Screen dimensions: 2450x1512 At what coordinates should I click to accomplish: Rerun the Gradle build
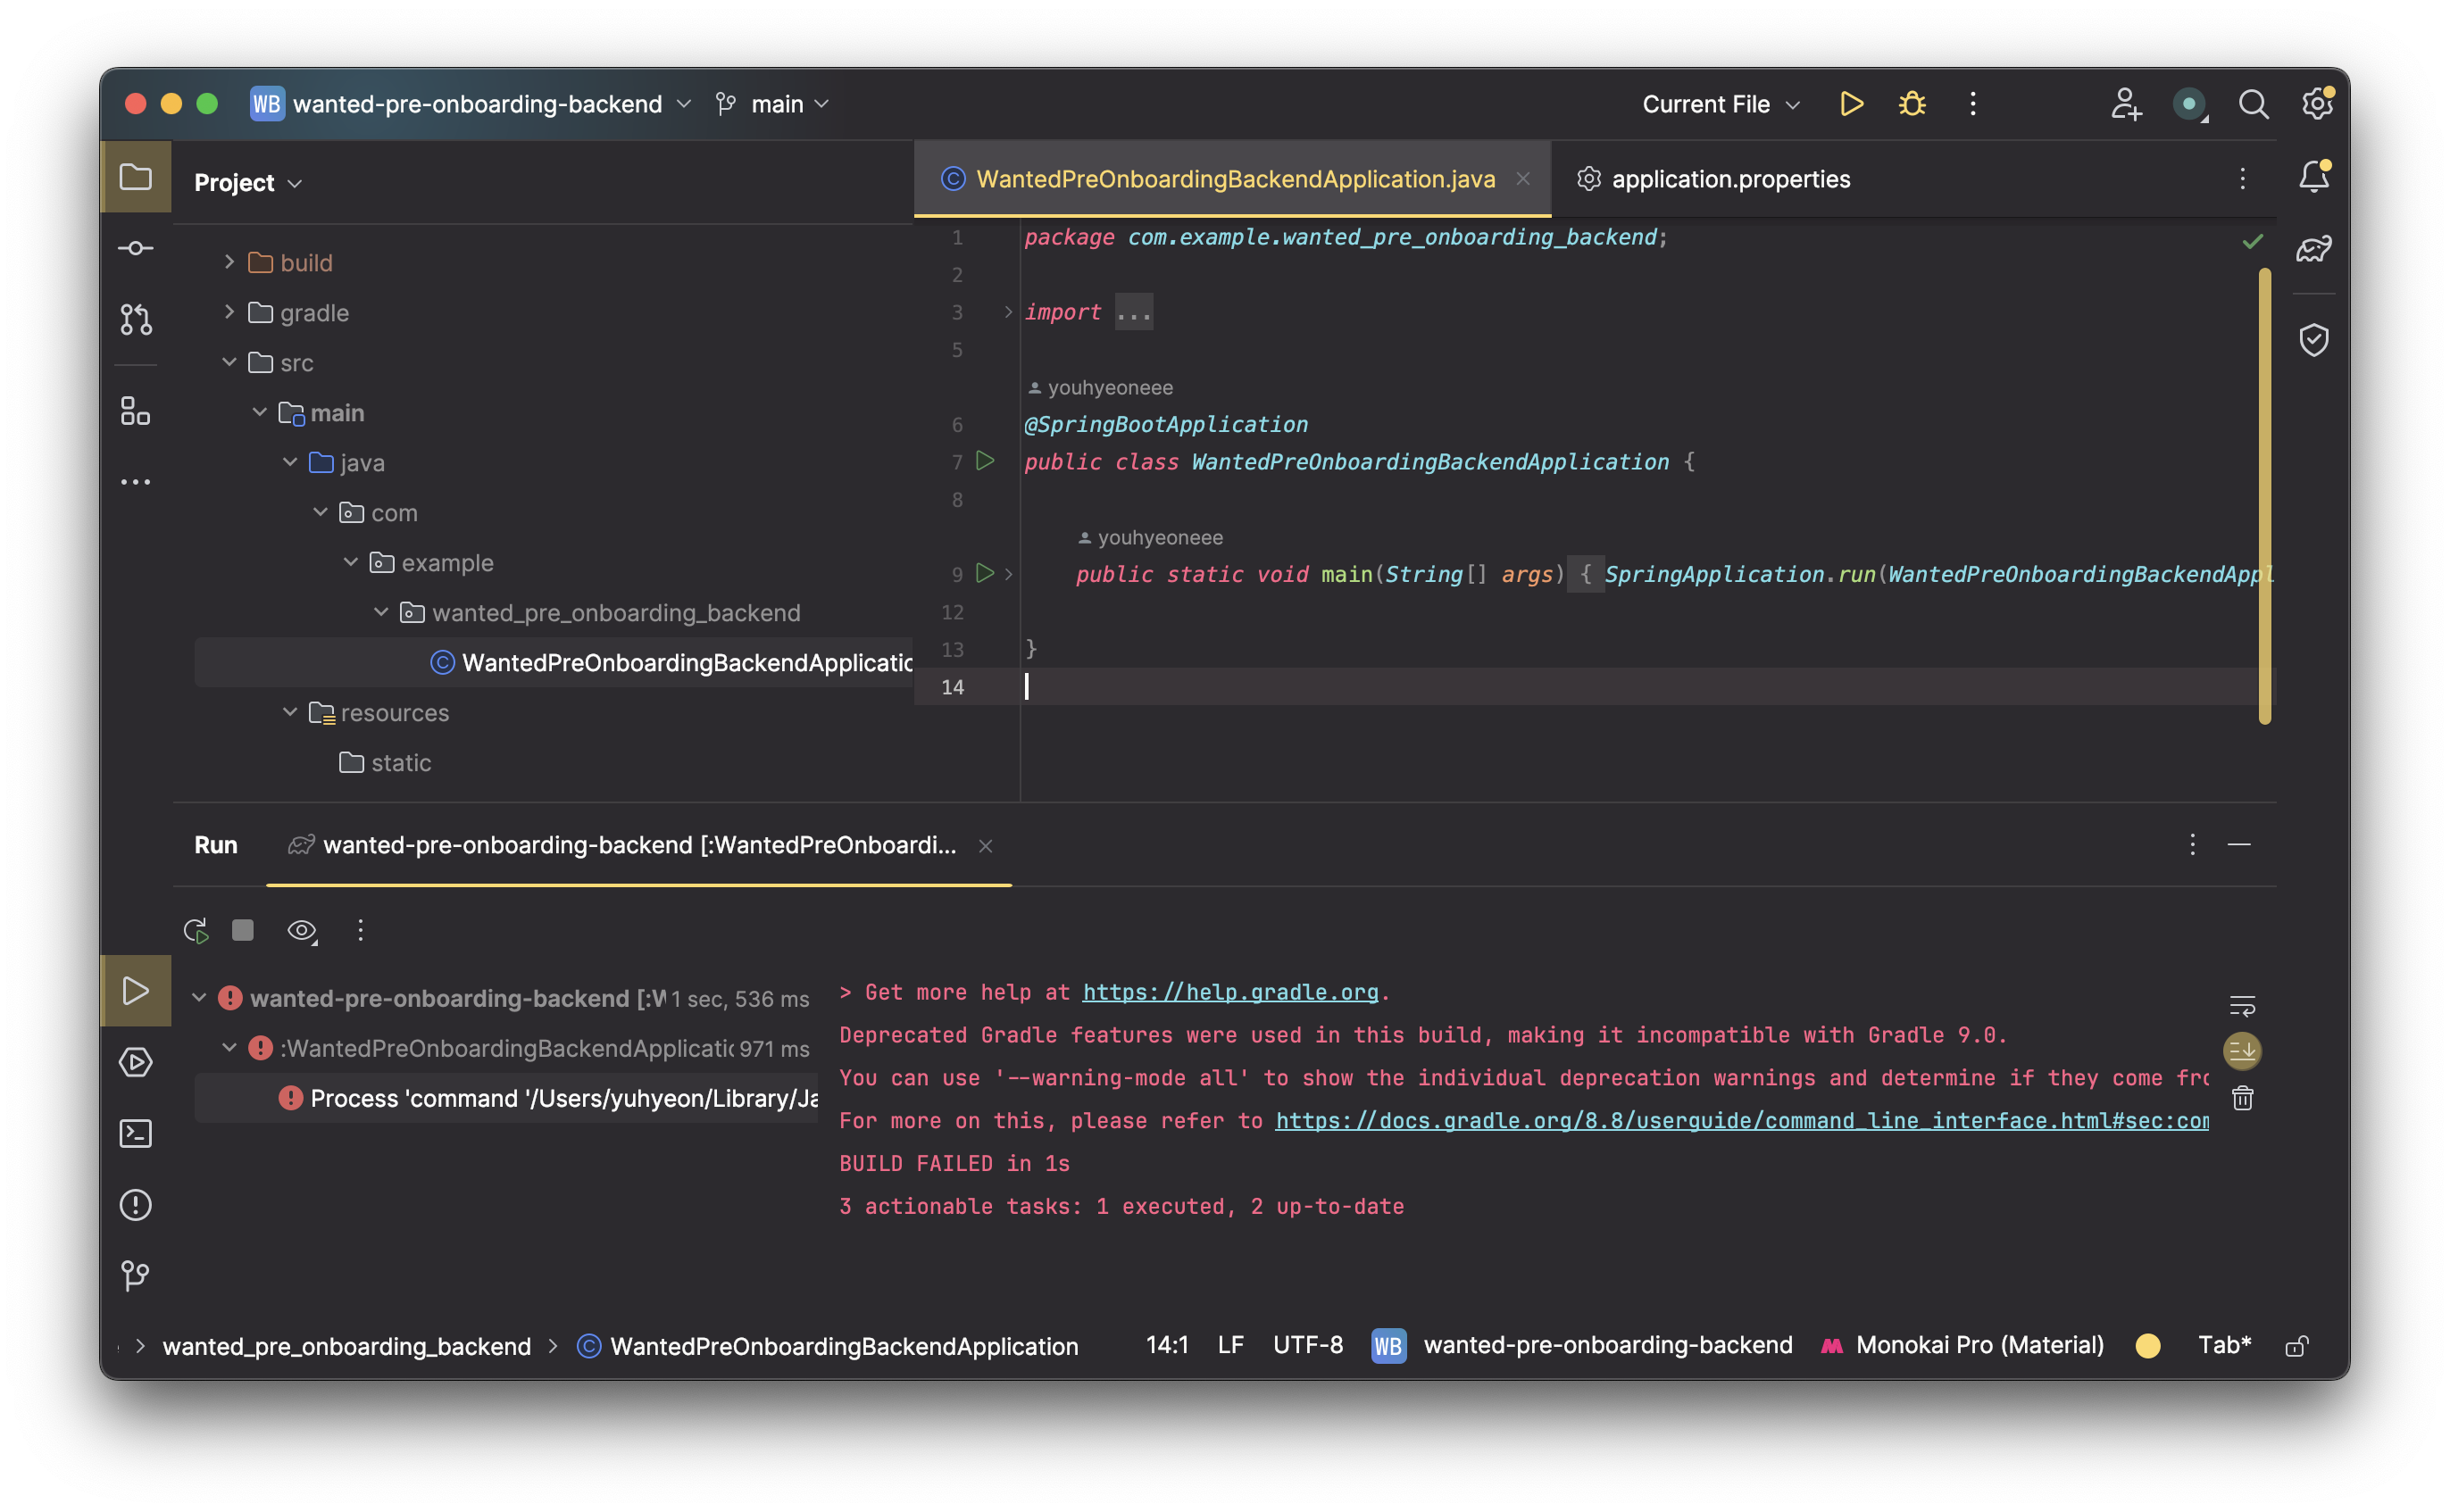pyautogui.click(x=196, y=931)
